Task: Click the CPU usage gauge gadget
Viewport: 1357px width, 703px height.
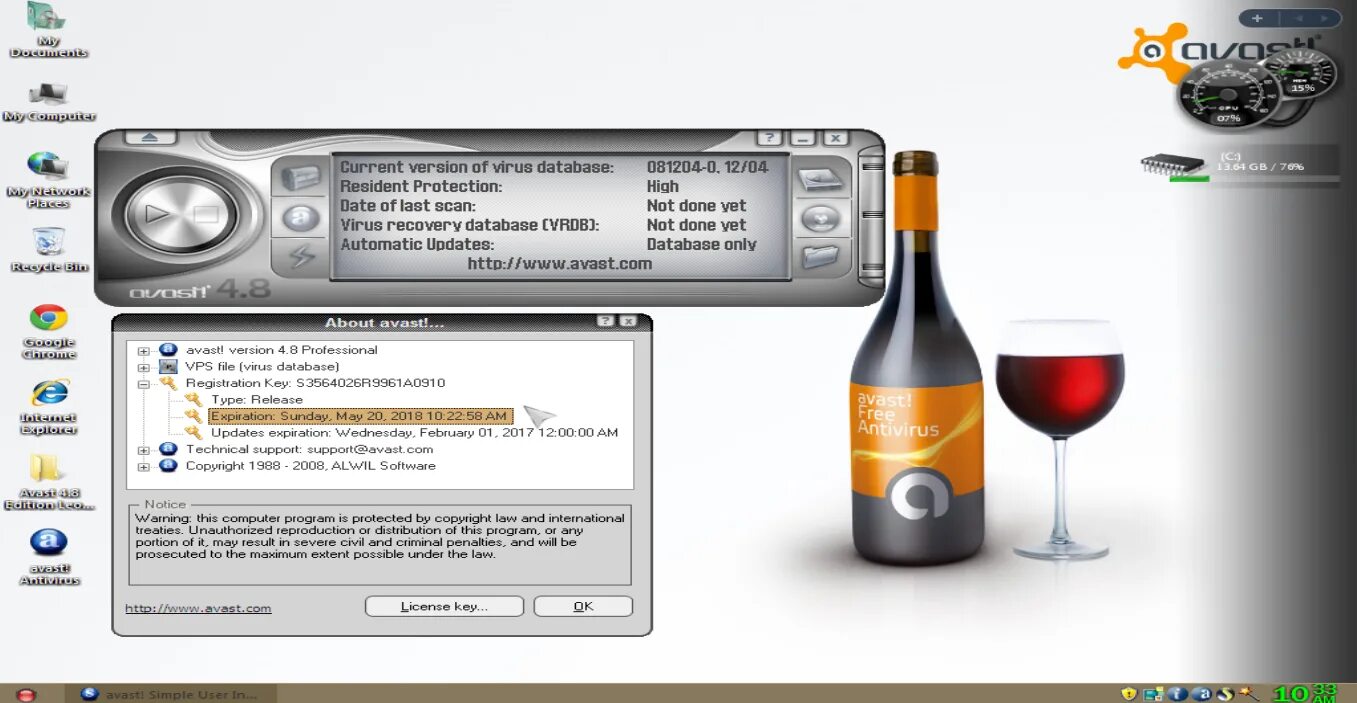Action: 1228,95
